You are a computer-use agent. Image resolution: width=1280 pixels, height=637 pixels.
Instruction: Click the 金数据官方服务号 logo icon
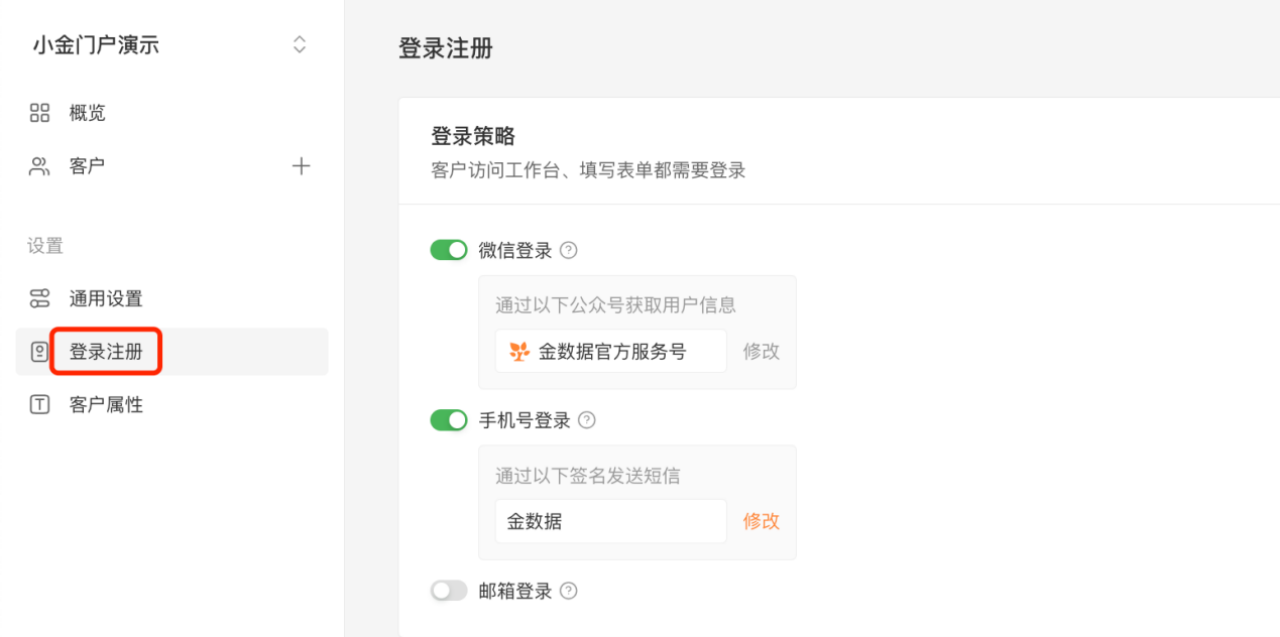pos(519,351)
